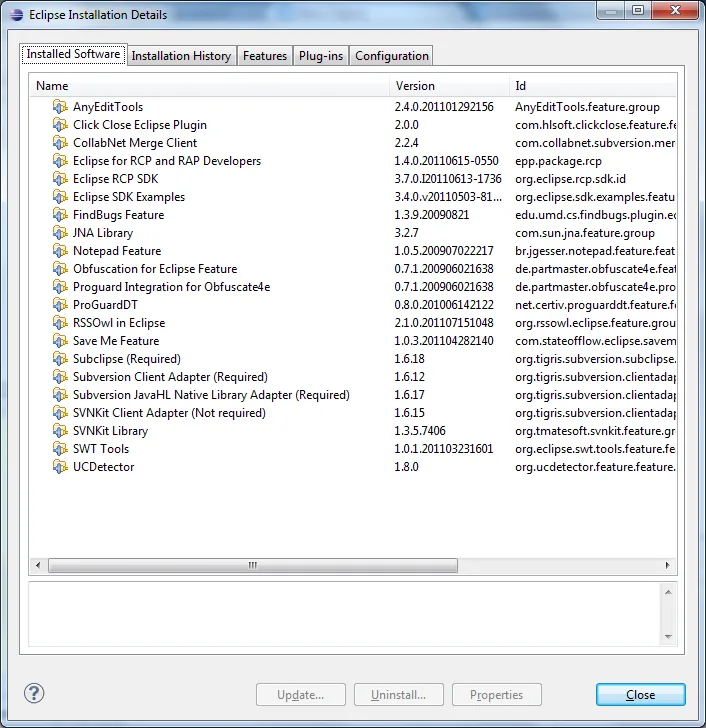Click the right arrow of the horizontal scrollbar
Screen dimensions: 706x728
pyautogui.click(x=667, y=566)
